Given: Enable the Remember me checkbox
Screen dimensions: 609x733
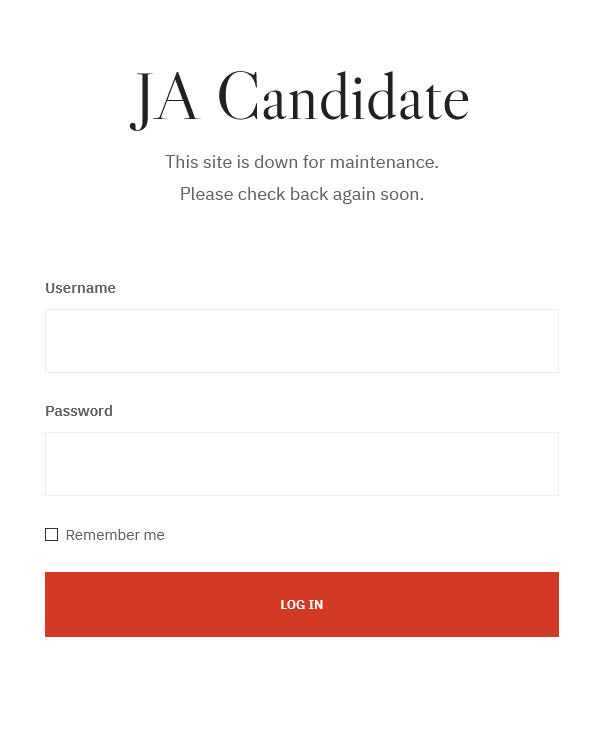Looking at the screenshot, I should pos(52,535).
